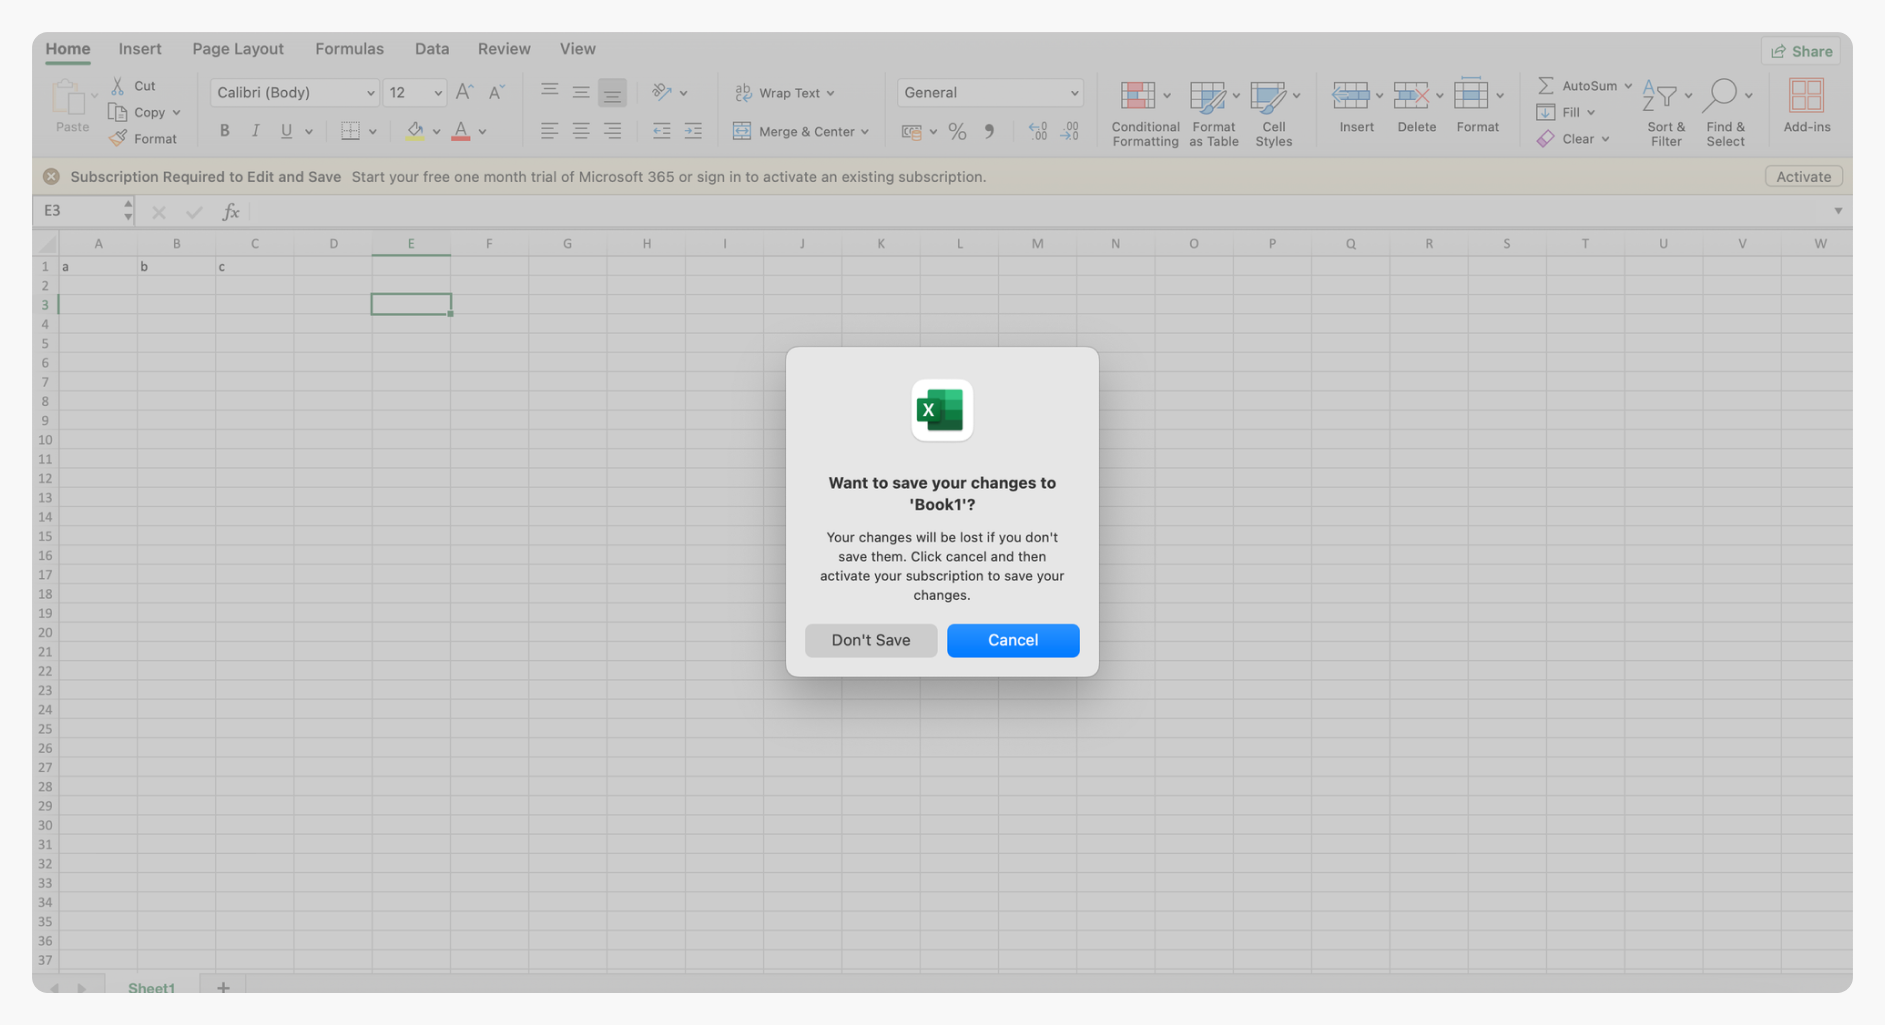Toggle bold formatting

click(x=224, y=131)
